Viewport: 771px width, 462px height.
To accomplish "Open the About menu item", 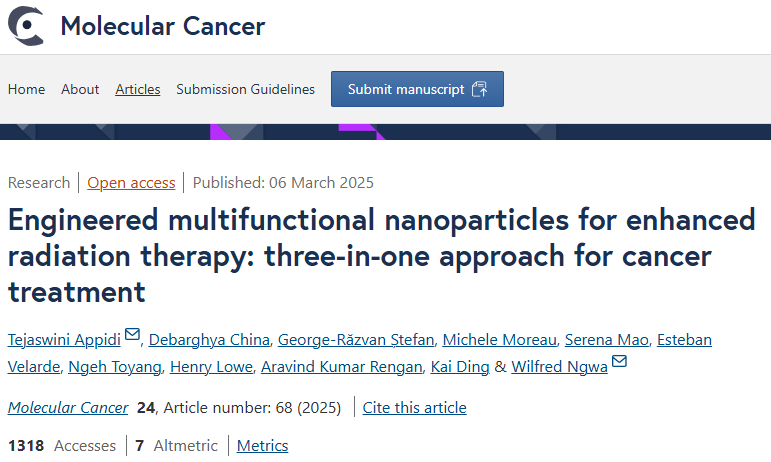I will click(x=80, y=89).
